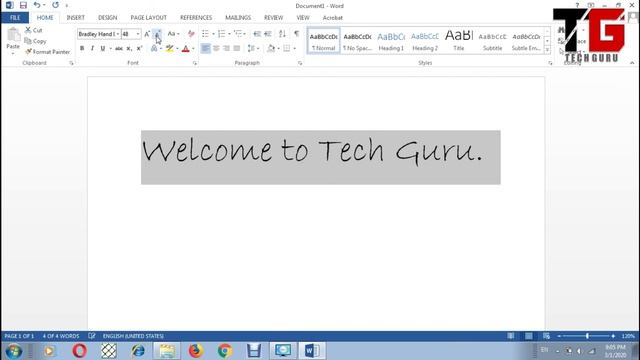Image resolution: width=640 pixels, height=360 pixels.
Task: Open highlight color dropdown arrow
Action: point(177,49)
